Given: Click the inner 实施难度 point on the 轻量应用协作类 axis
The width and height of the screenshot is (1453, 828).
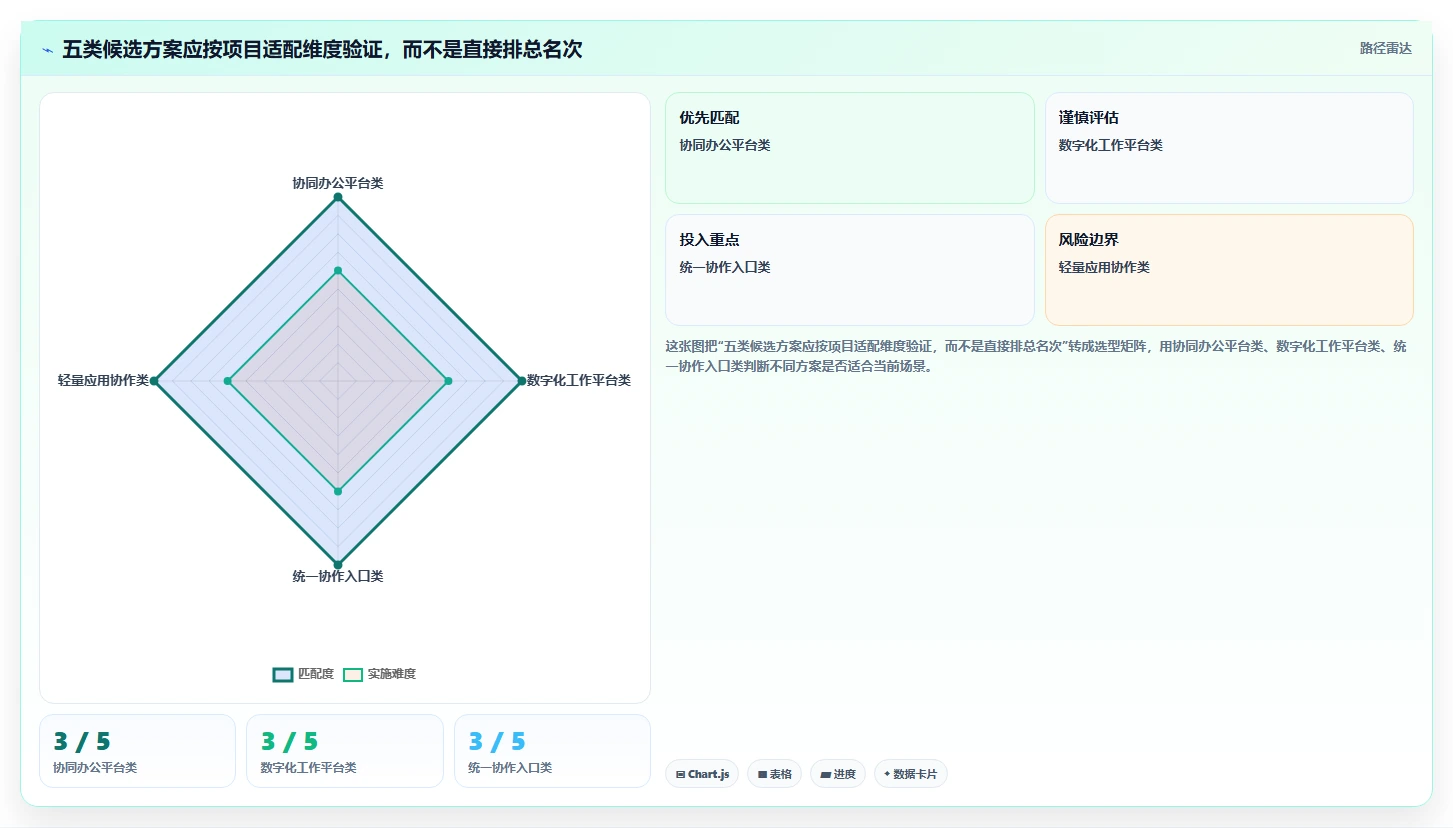Looking at the screenshot, I should click(x=228, y=381).
